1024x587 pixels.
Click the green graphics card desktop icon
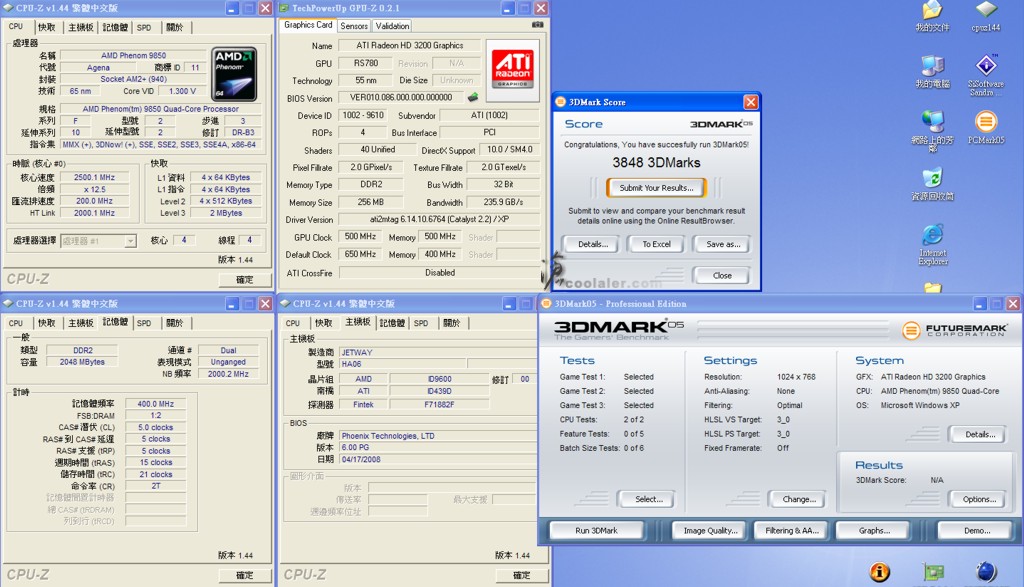pos(933,572)
